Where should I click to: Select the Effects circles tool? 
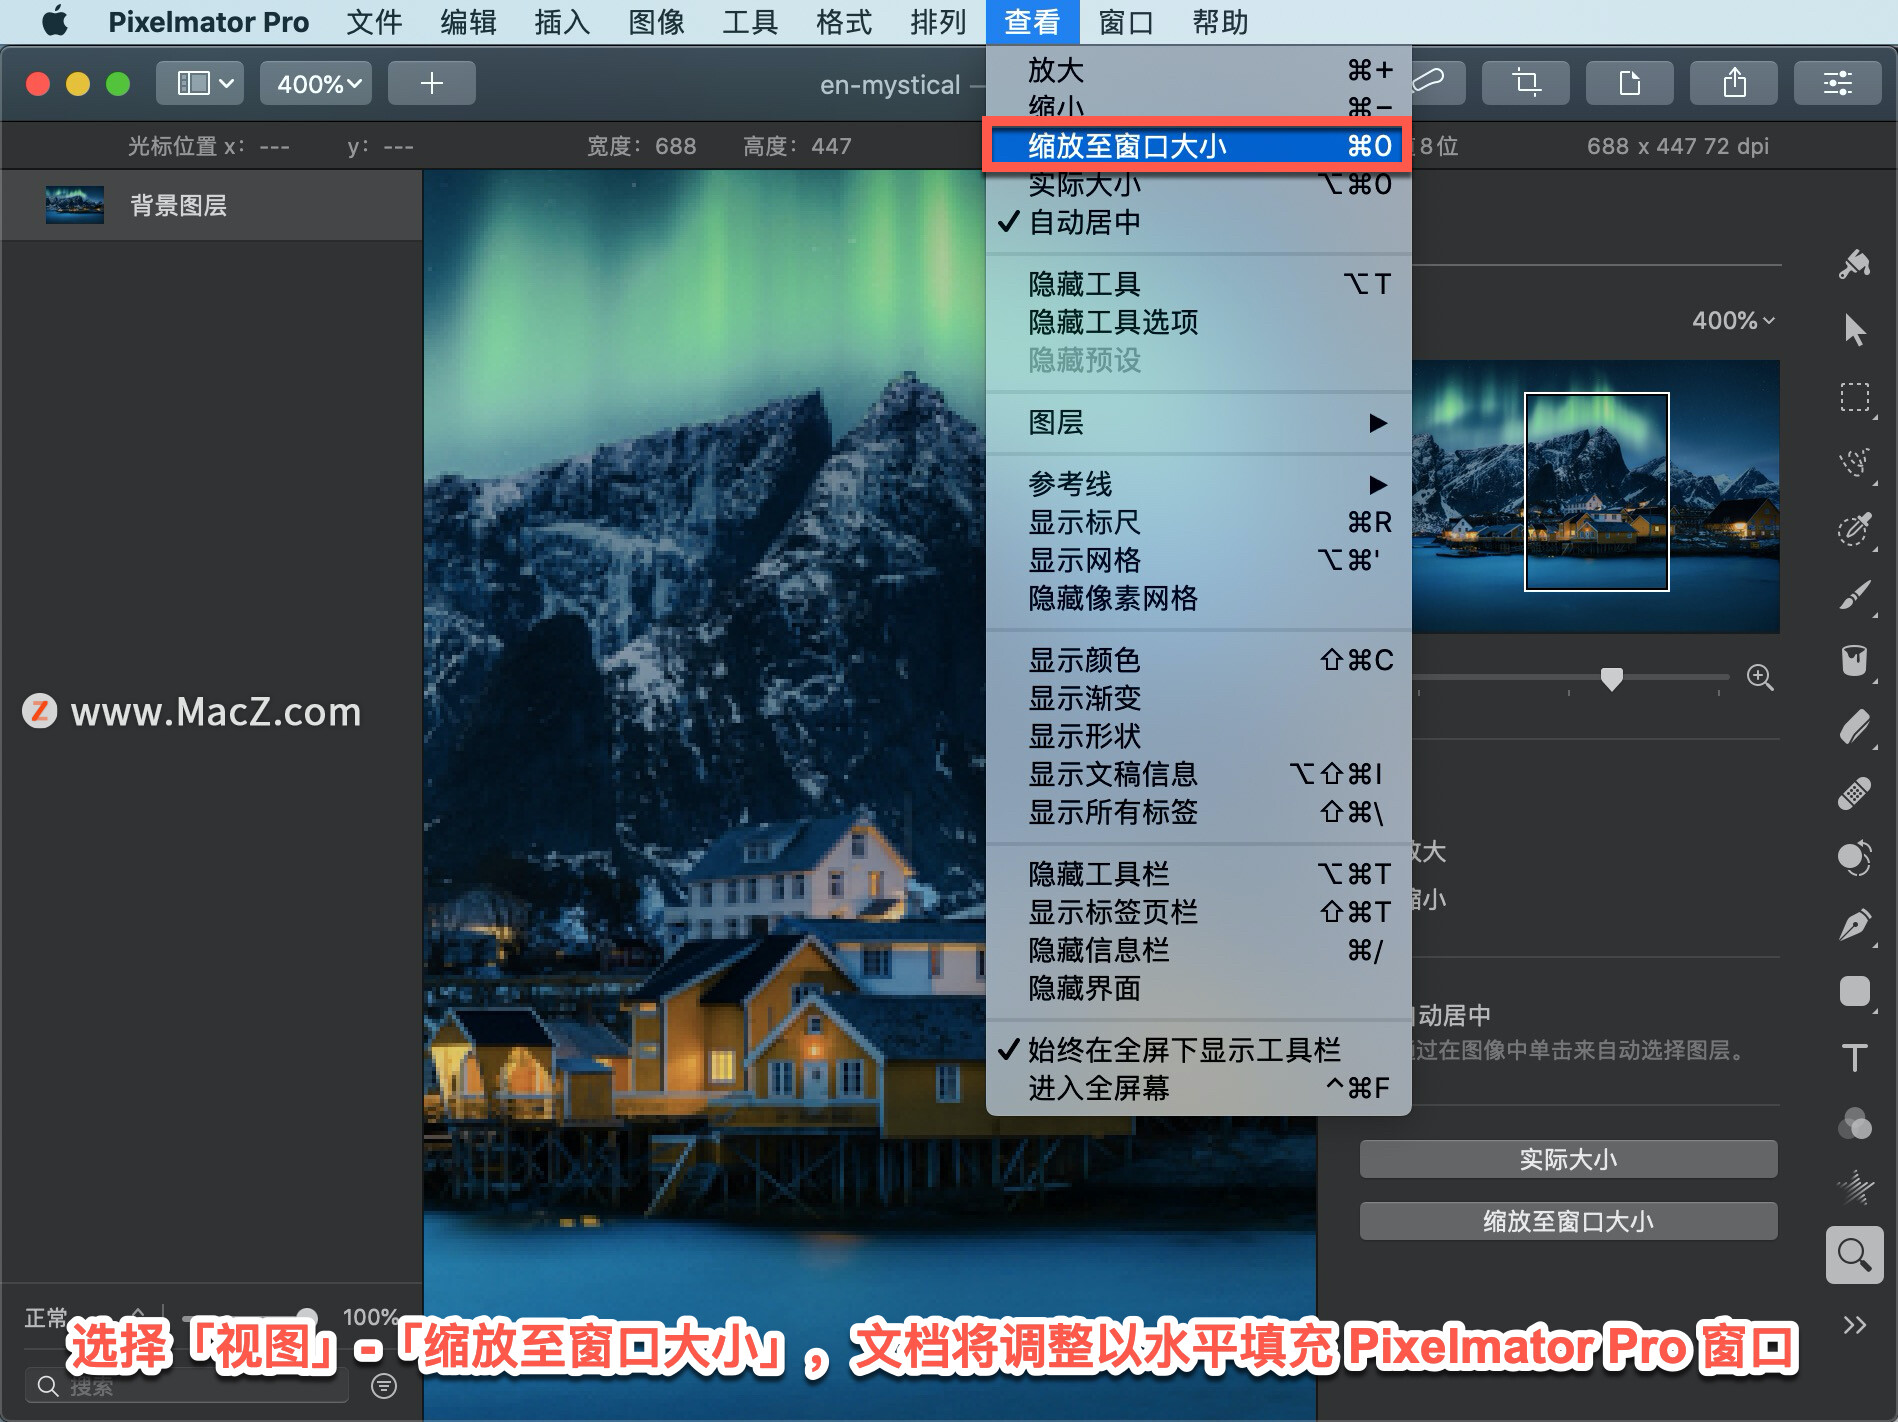(x=1854, y=1123)
